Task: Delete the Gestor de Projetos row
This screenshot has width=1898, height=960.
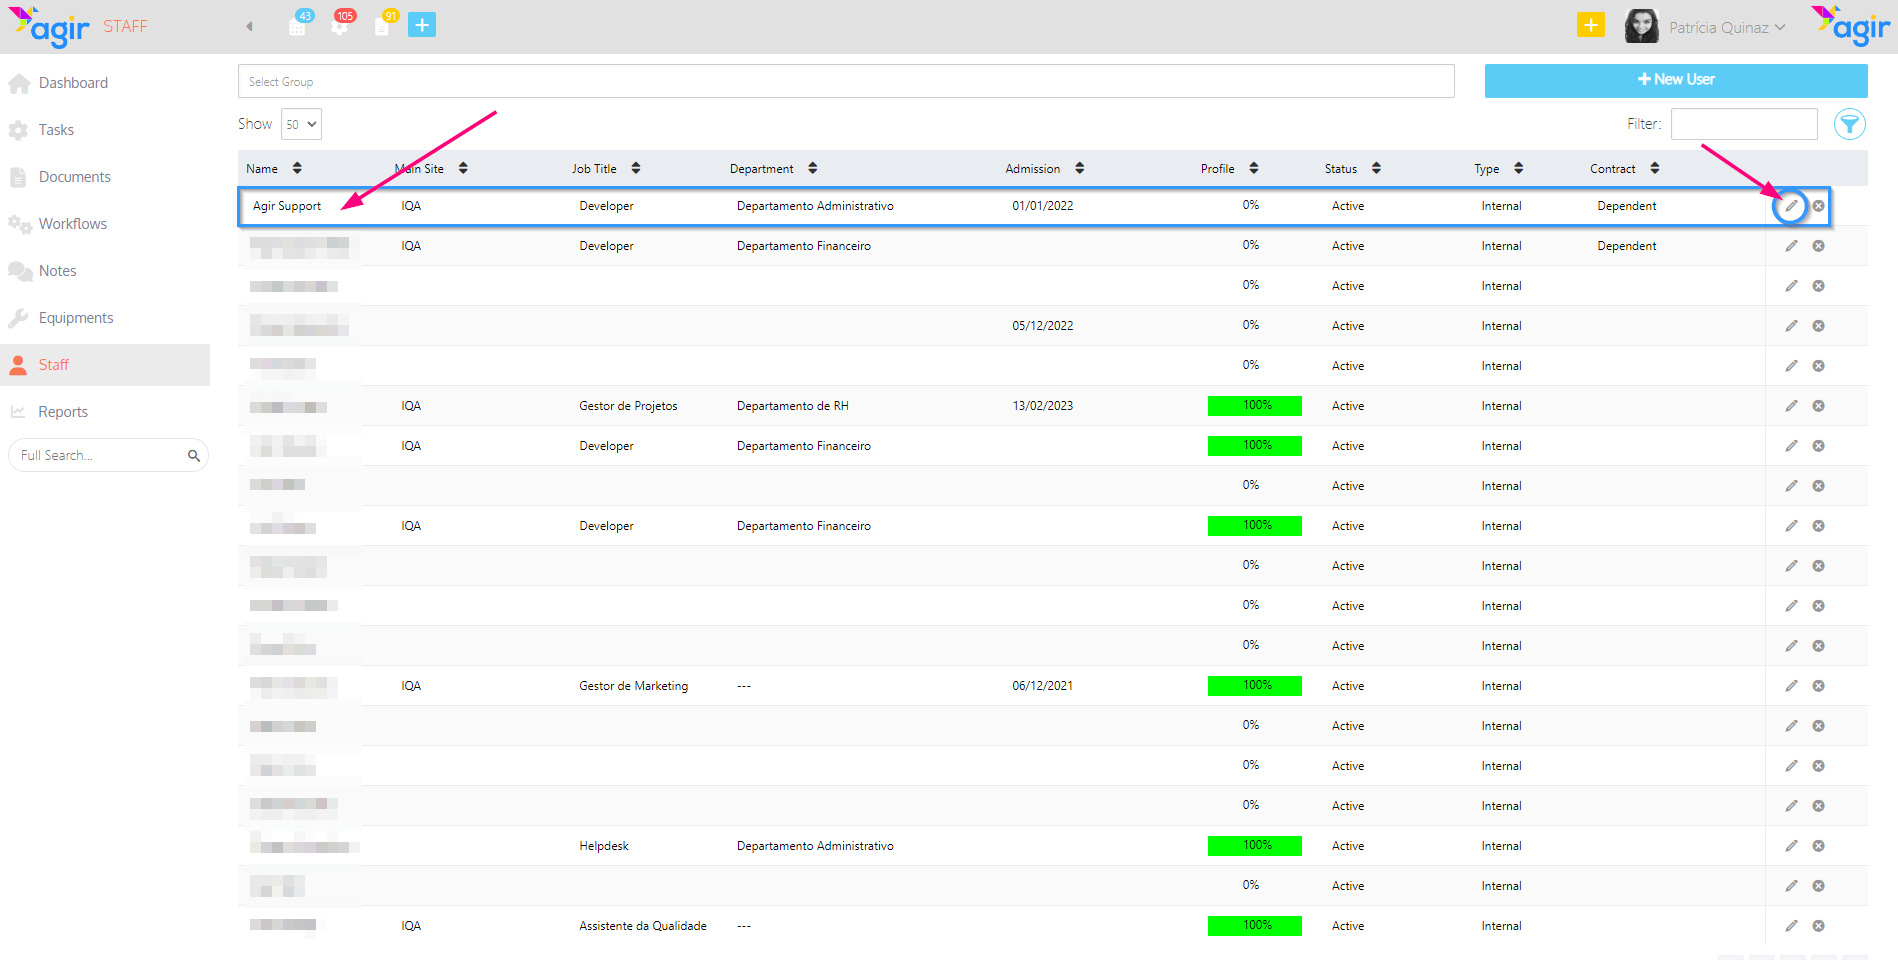Action: coord(1819,406)
